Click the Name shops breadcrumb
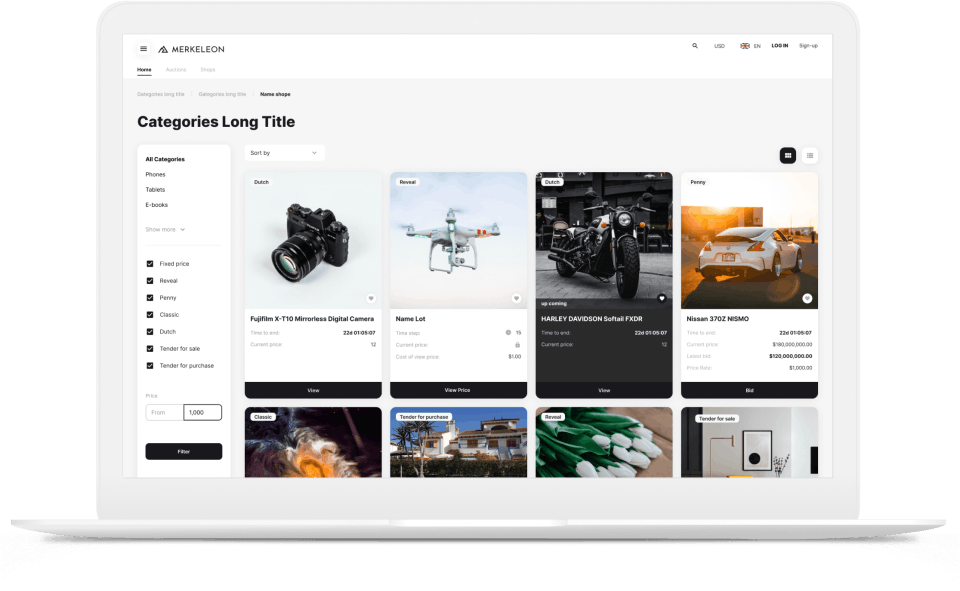960x591 pixels. (x=275, y=94)
